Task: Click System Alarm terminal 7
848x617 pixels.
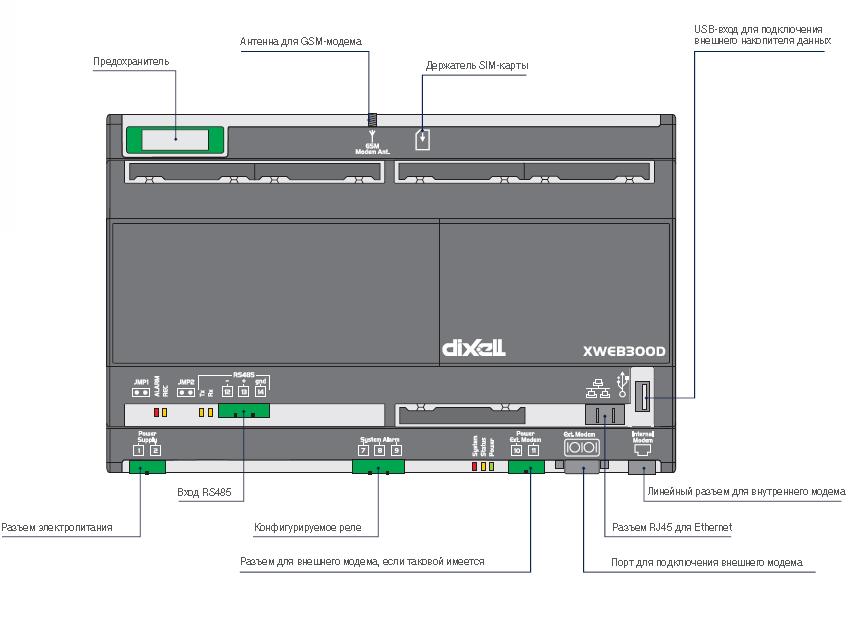Action: [x=363, y=450]
